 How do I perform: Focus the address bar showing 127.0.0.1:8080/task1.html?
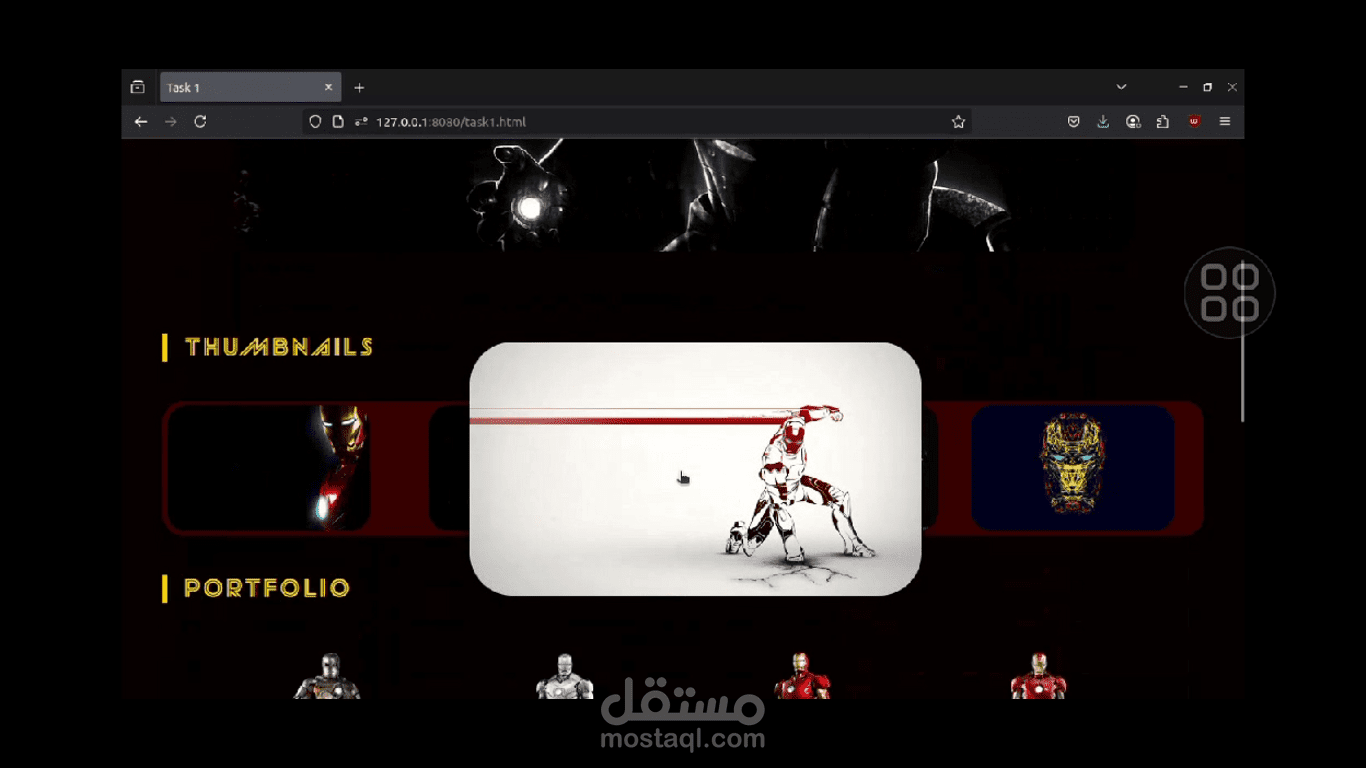tap(637, 122)
